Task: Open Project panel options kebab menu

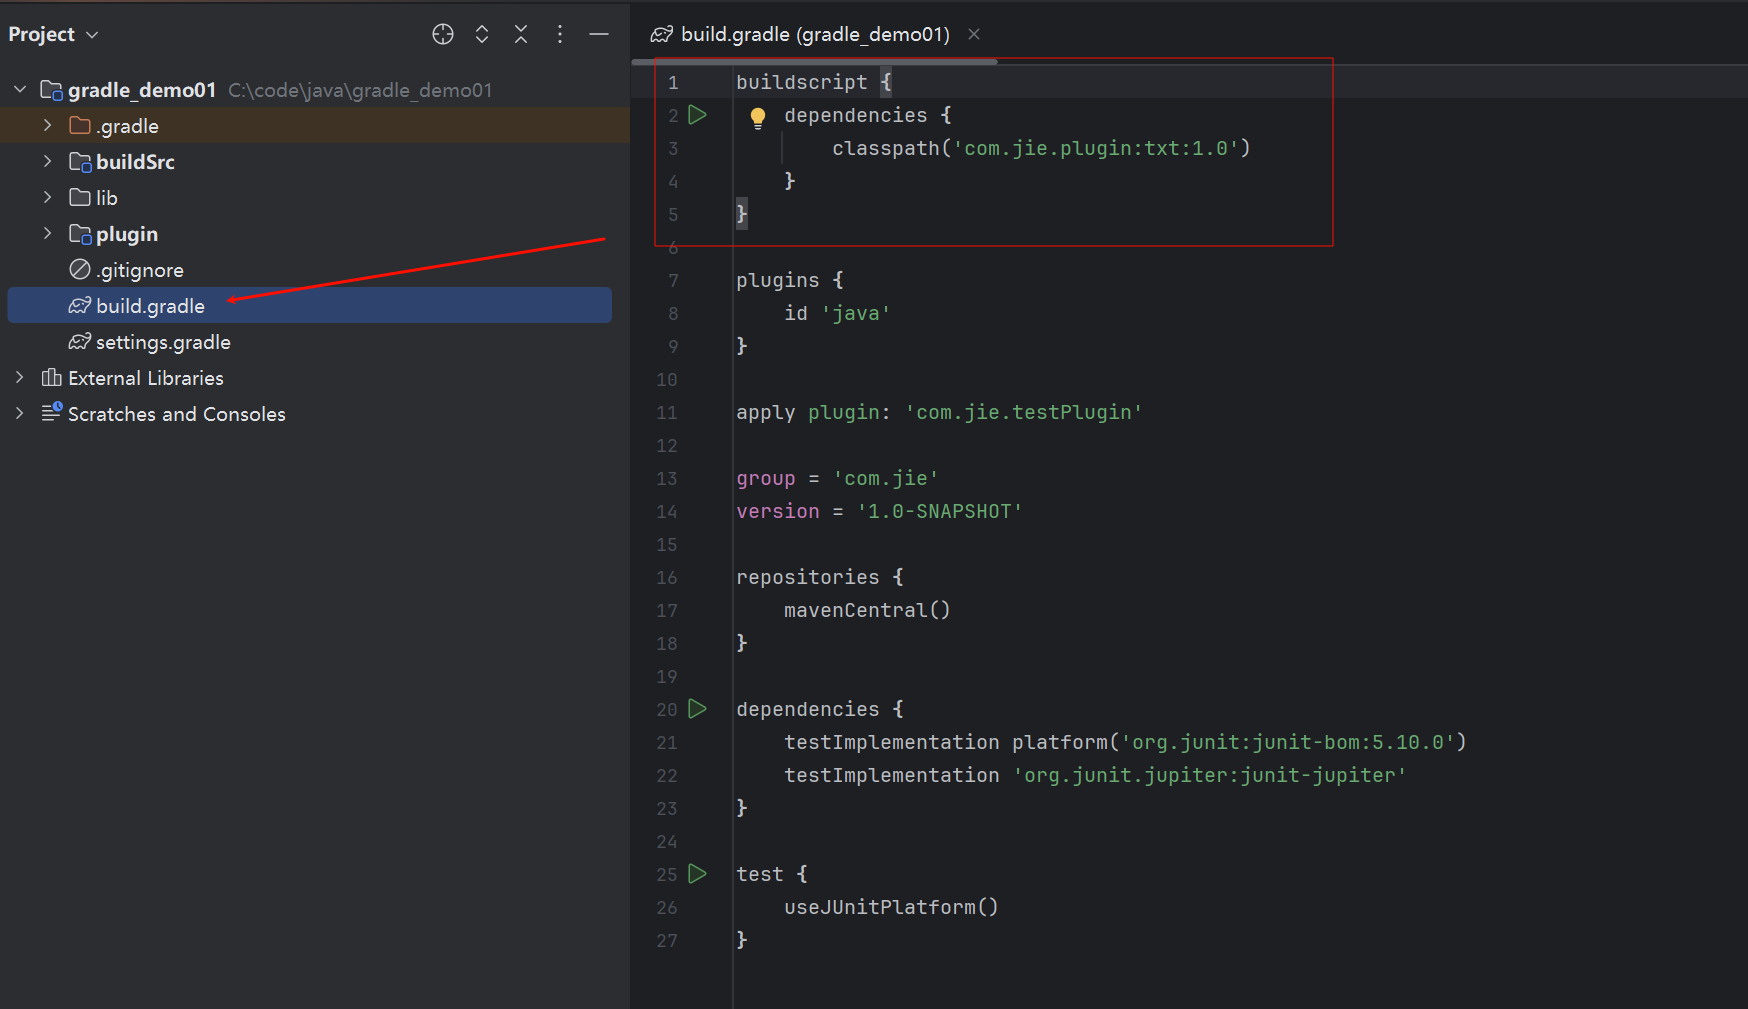Action: [560, 34]
